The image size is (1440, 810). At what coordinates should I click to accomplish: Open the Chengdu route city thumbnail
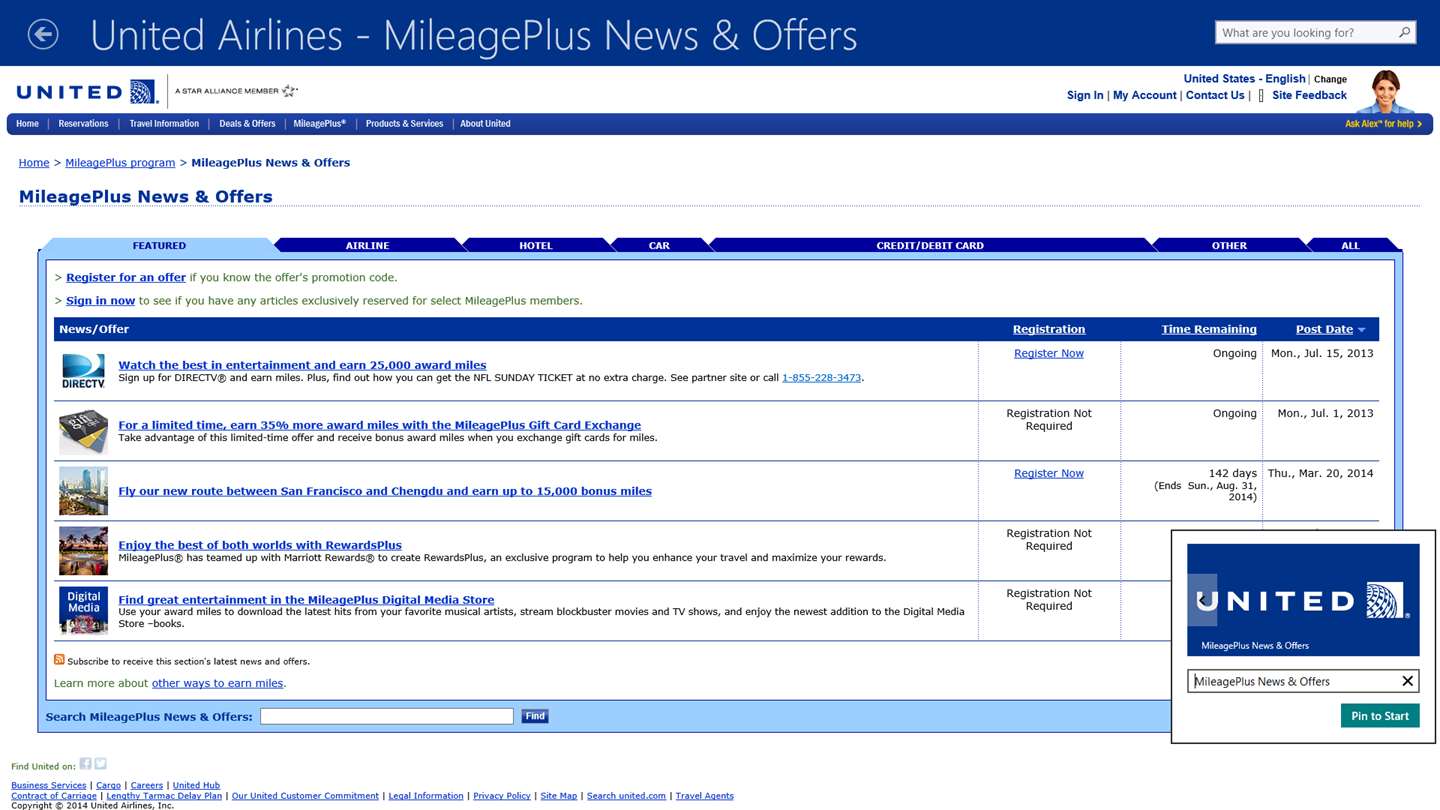pos(83,491)
